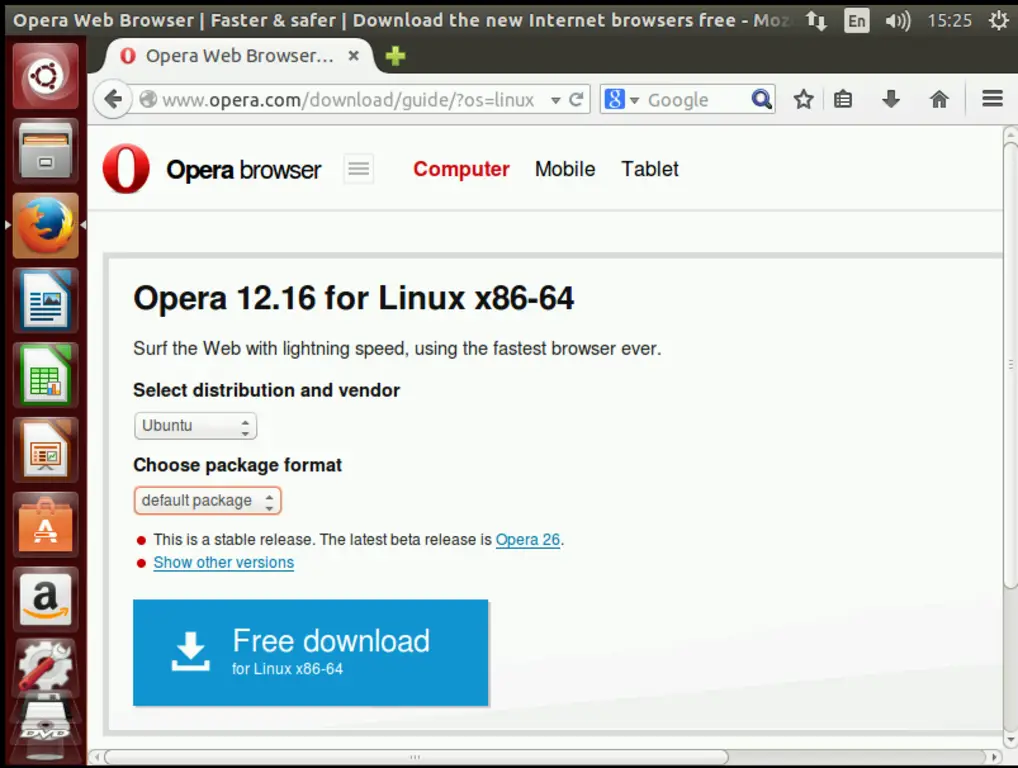
Task: Click the Free download button
Action: point(310,652)
